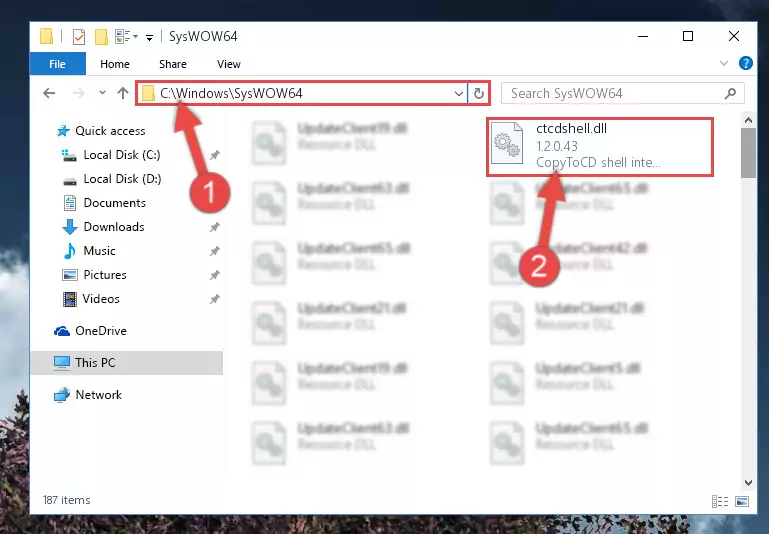769x534 pixels.
Task: Click the ctcdshell.dll gear file icon
Action: 507,143
